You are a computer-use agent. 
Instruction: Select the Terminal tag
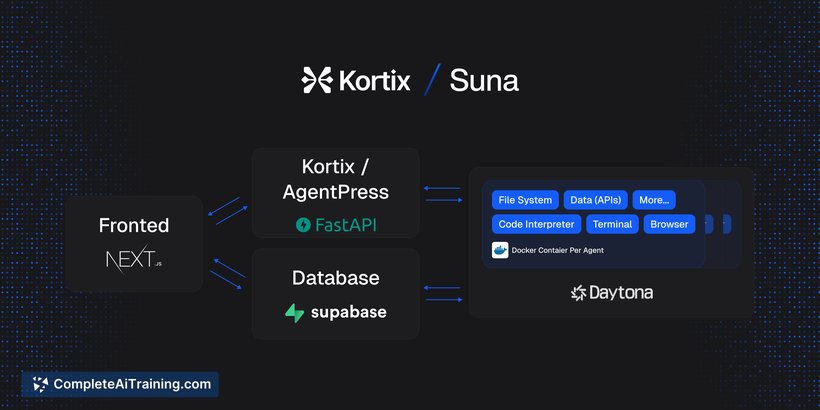click(x=612, y=224)
